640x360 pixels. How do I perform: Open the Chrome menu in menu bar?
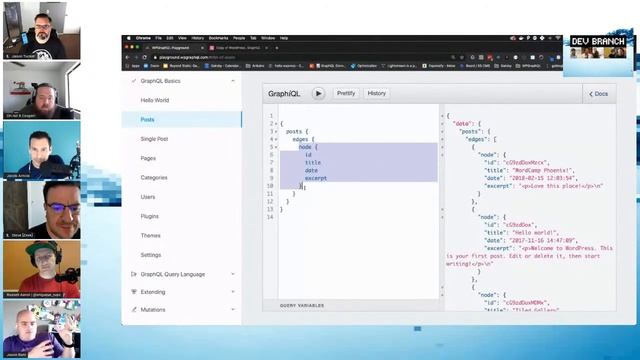[143, 38]
